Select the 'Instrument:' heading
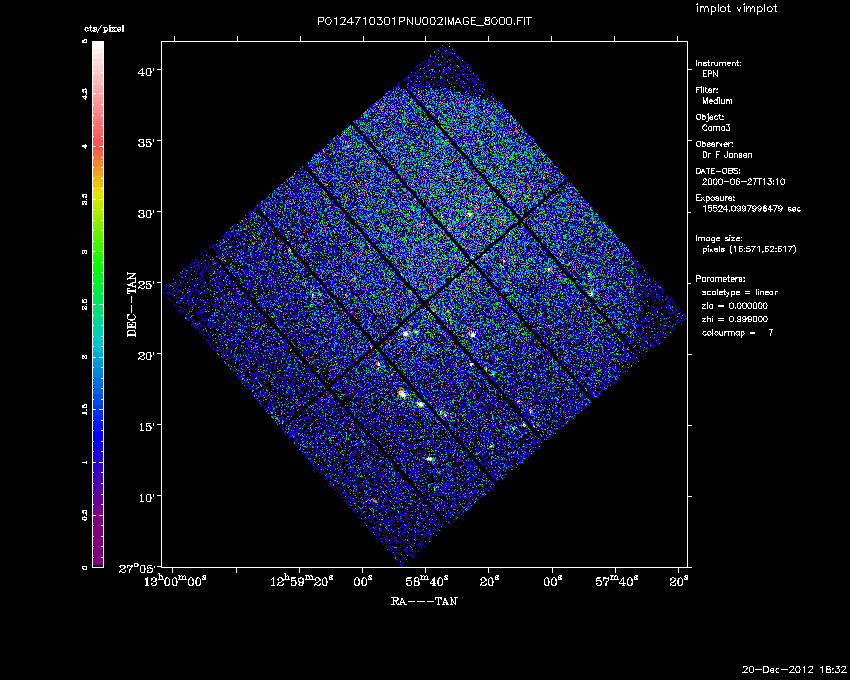Image resolution: width=850 pixels, height=680 pixels. (718, 63)
